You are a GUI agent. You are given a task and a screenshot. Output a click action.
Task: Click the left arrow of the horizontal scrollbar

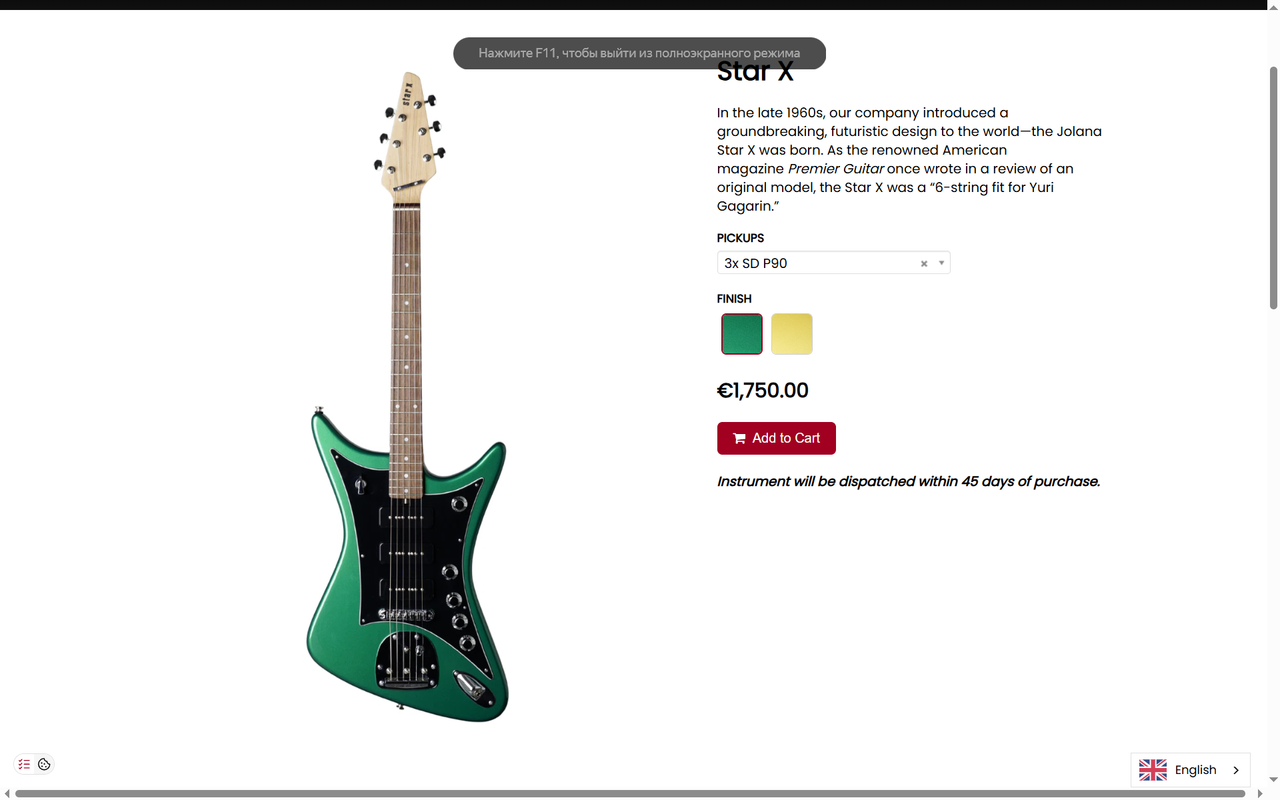8,794
